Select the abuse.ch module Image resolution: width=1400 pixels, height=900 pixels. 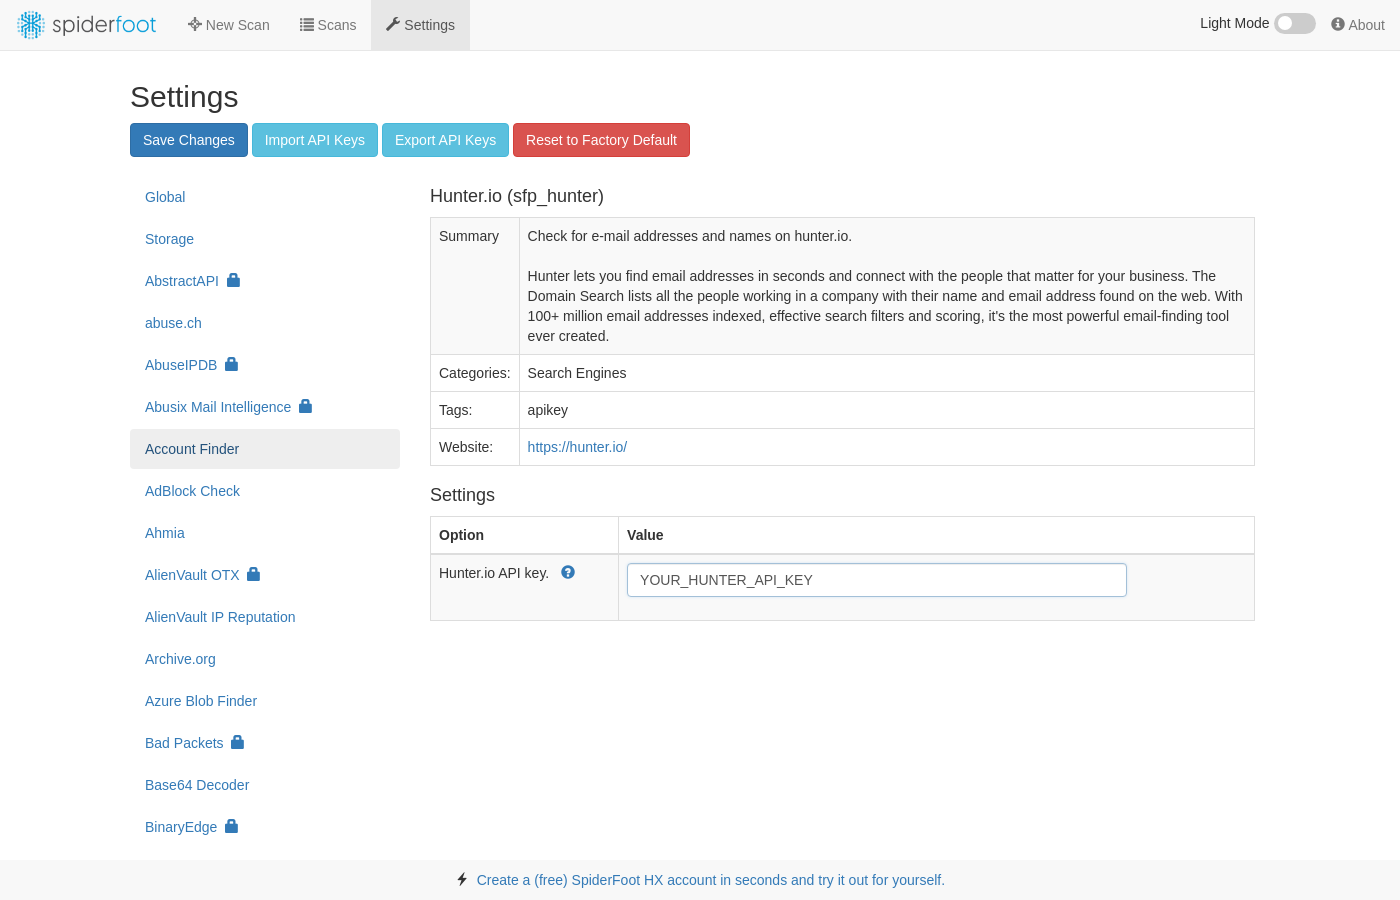point(265,323)
